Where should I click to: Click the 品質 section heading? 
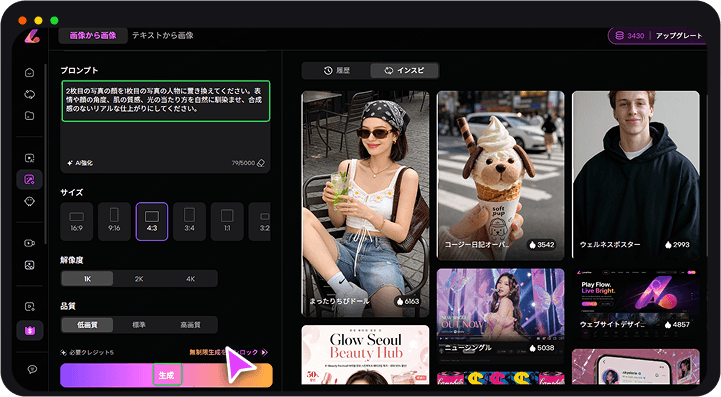pos(68,306)
